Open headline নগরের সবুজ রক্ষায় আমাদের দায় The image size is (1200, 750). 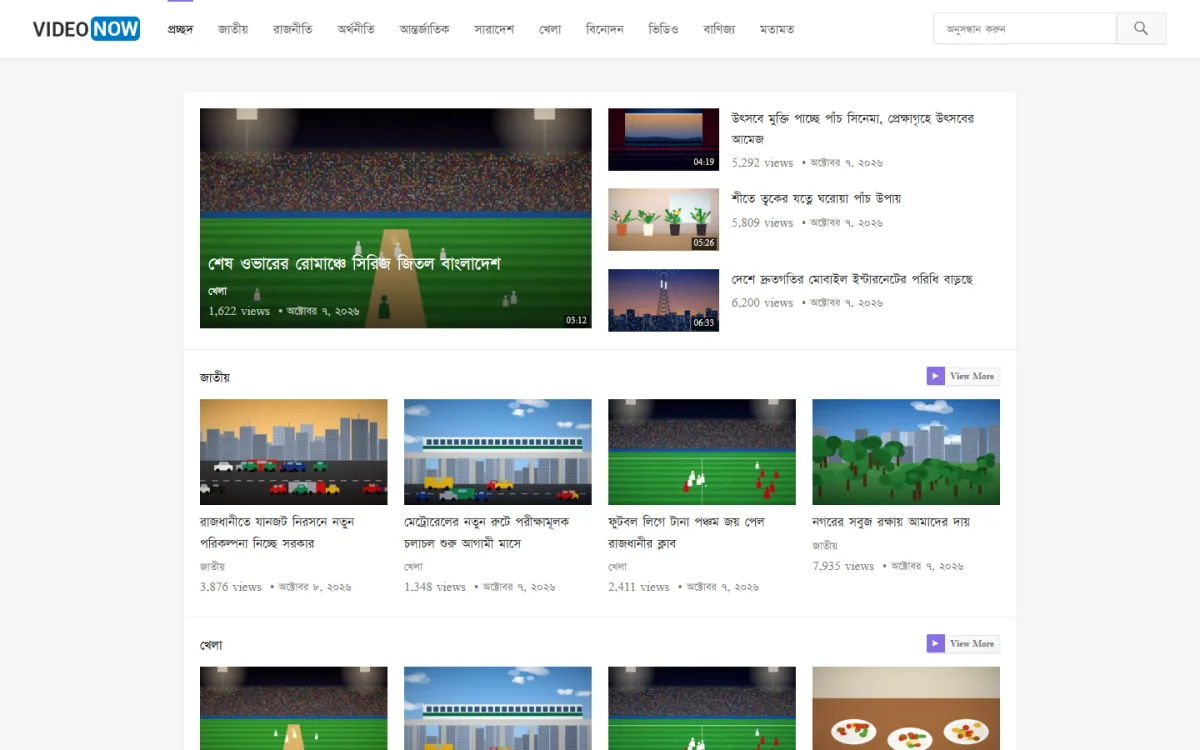(891, 521)
